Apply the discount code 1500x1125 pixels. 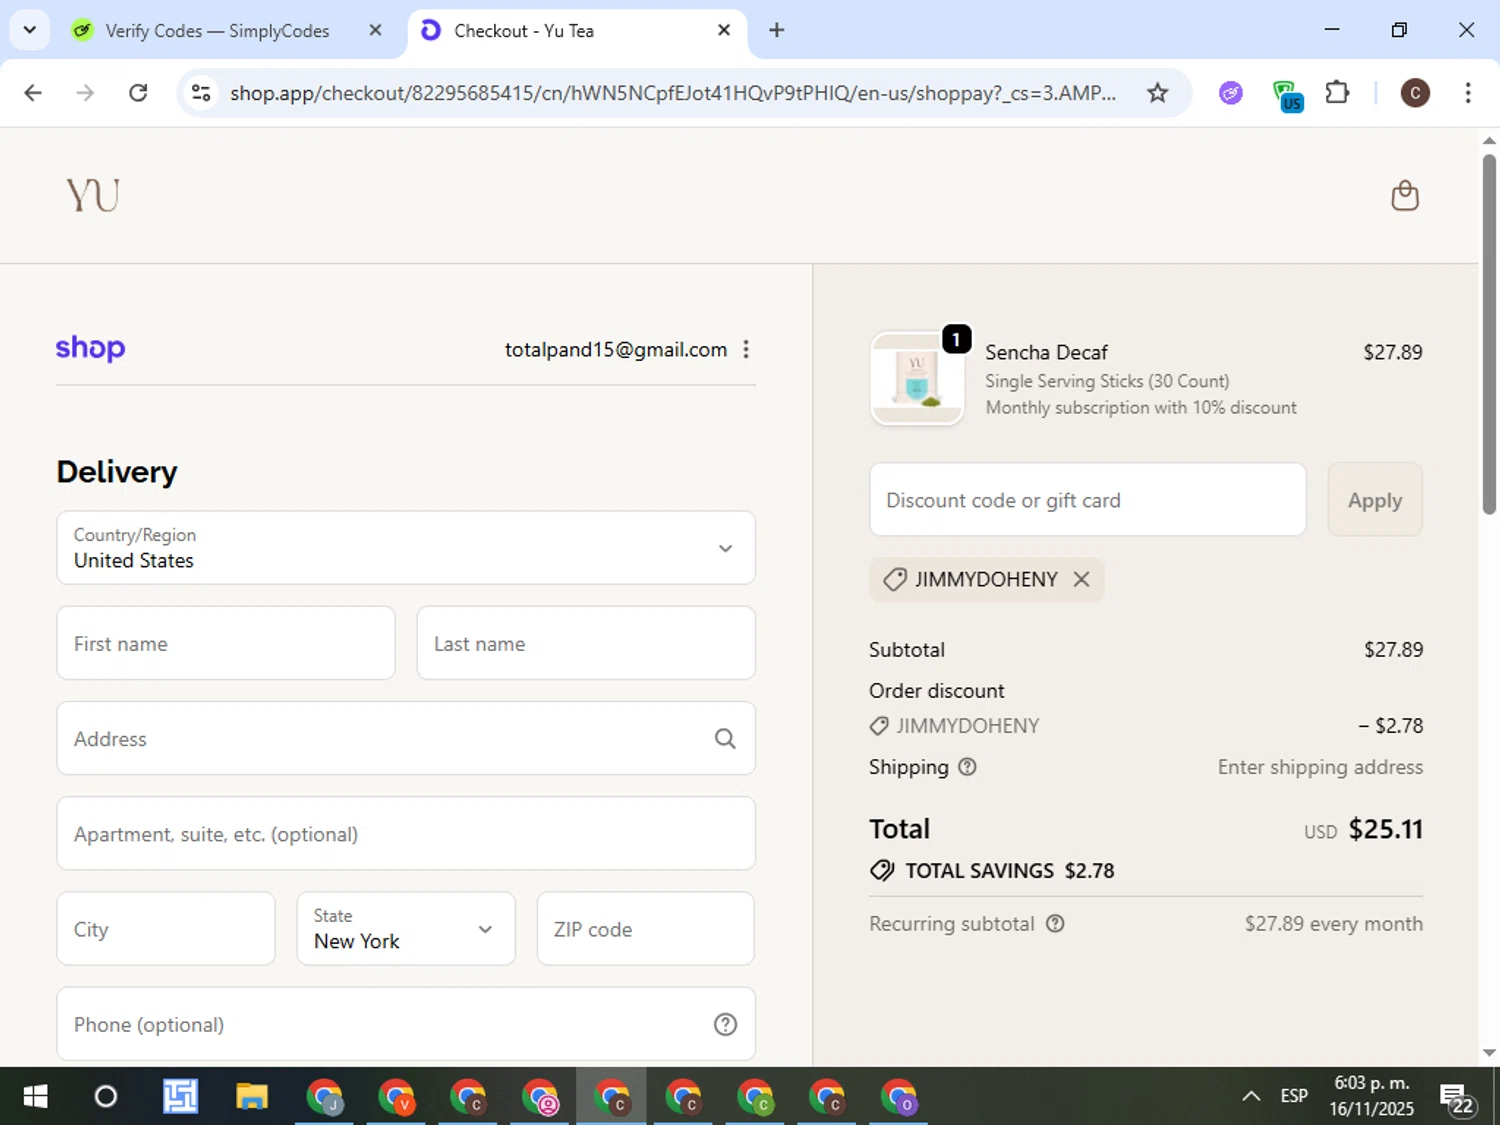coord(1375,500)
